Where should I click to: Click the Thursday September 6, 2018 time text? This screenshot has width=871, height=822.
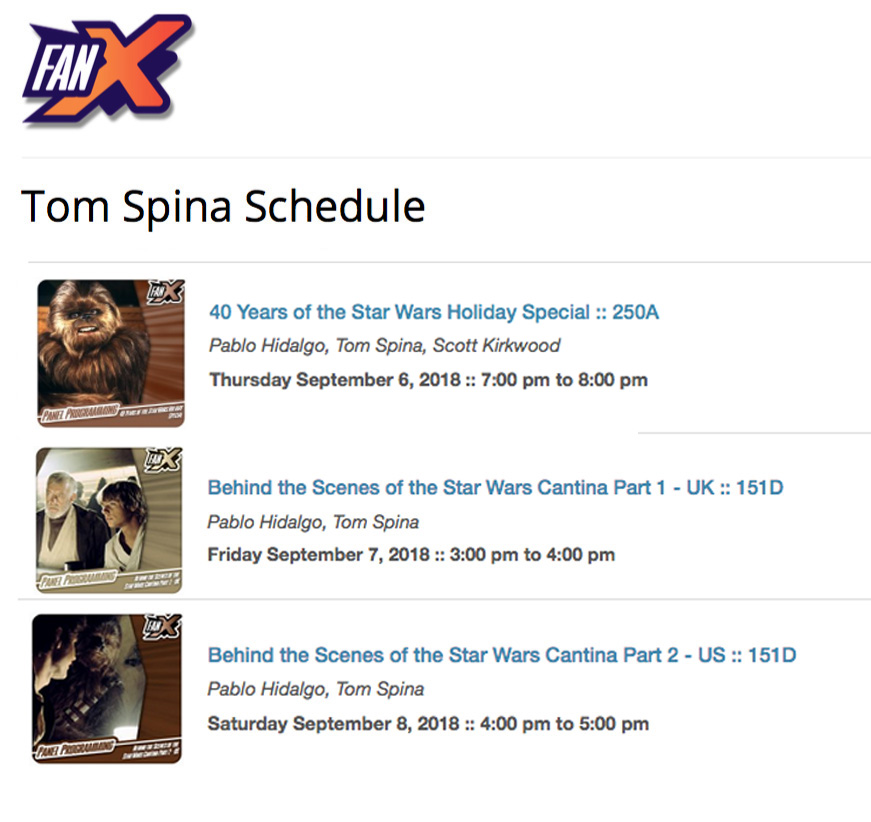click(428, 380)
